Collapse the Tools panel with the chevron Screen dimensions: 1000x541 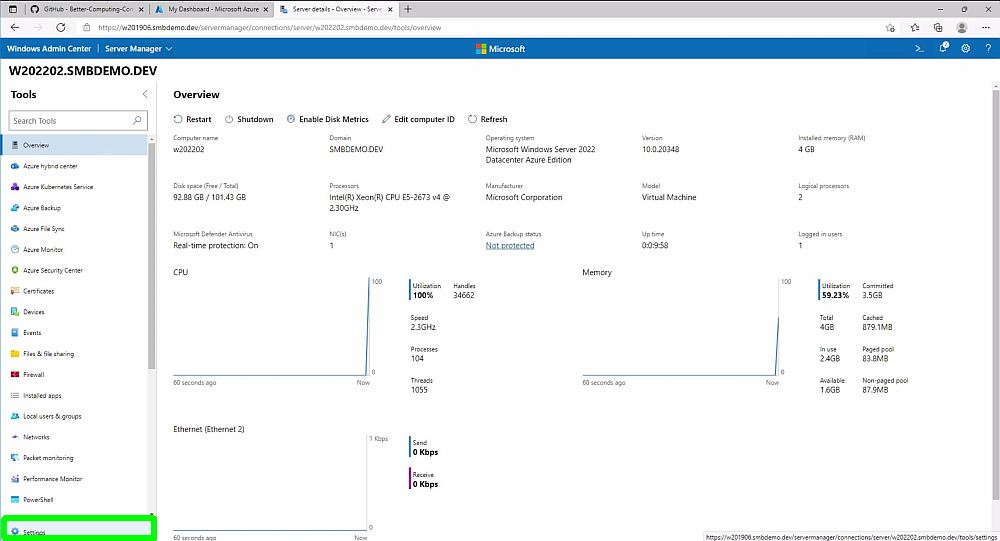(x=145, y=94)
